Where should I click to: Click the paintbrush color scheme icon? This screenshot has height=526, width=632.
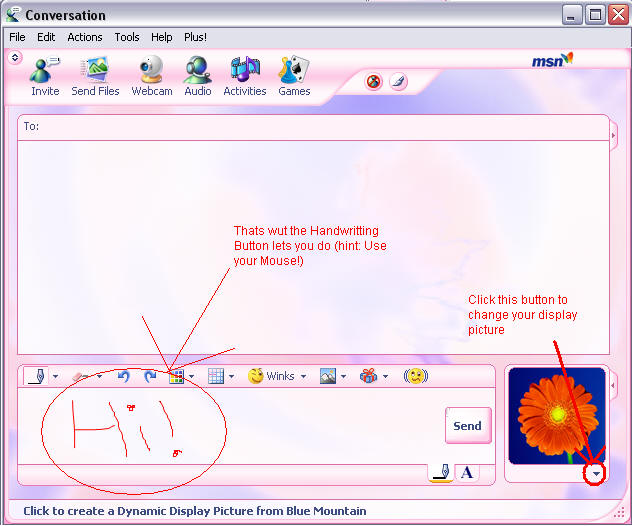coord(398,82)
